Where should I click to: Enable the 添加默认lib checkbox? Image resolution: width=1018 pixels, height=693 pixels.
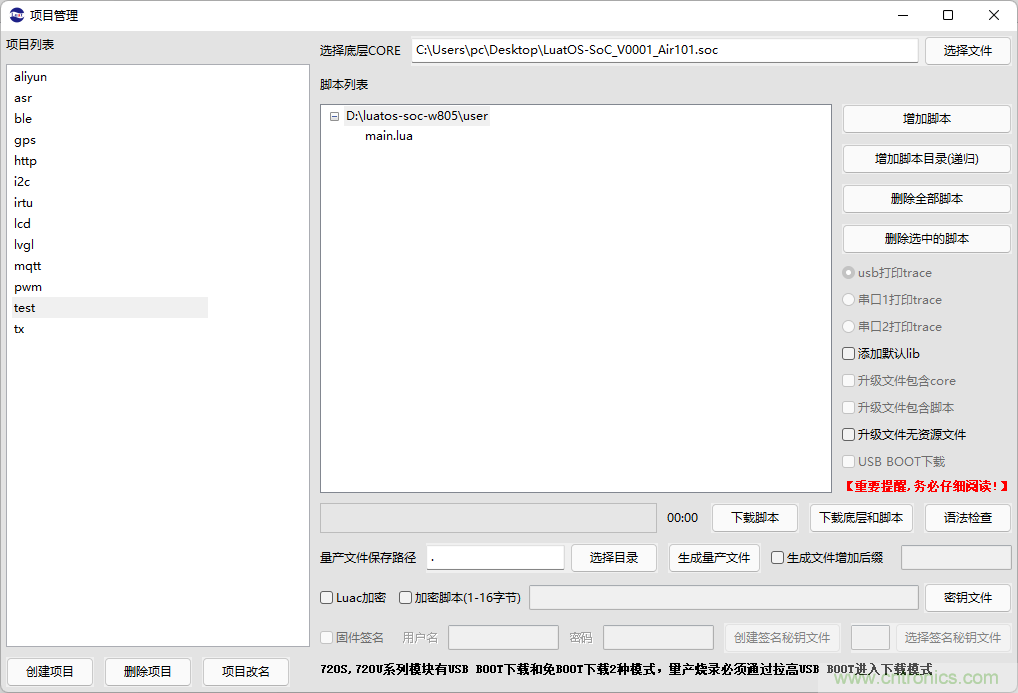(849, 354)
